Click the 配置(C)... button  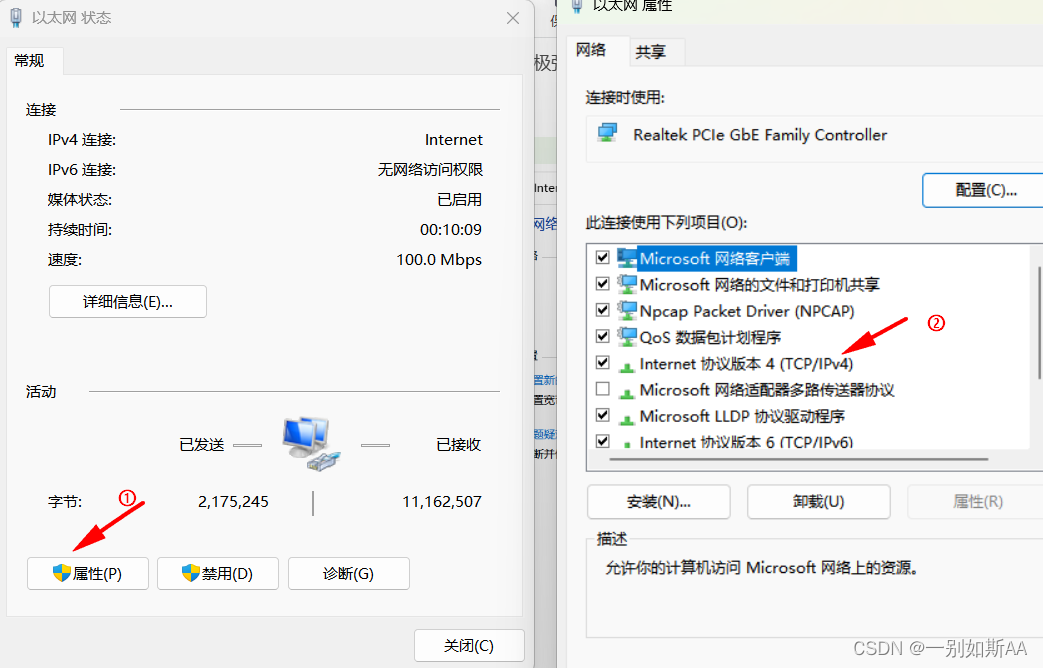pyautogui.click(x=985, y=191)
